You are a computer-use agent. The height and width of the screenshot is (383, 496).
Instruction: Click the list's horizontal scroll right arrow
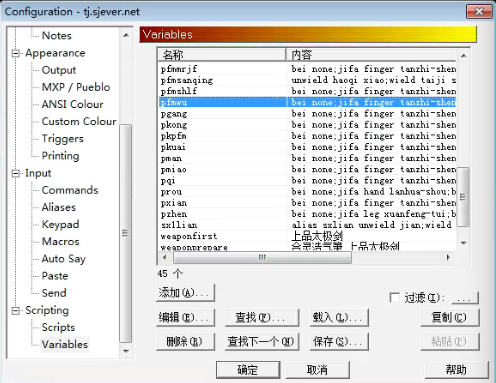tap(448, 257)
